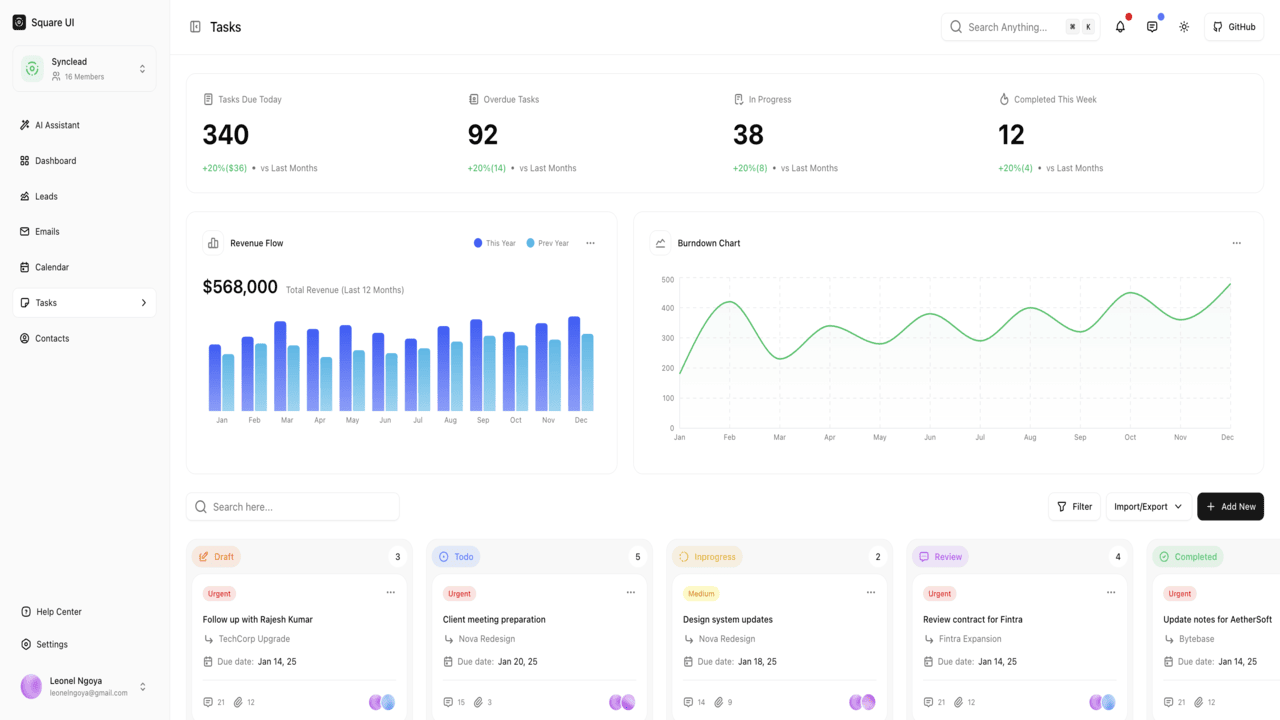The image size is (1280, 720).
Task: Expand Leonel Ngoya account menu
Action: [142, 687]
